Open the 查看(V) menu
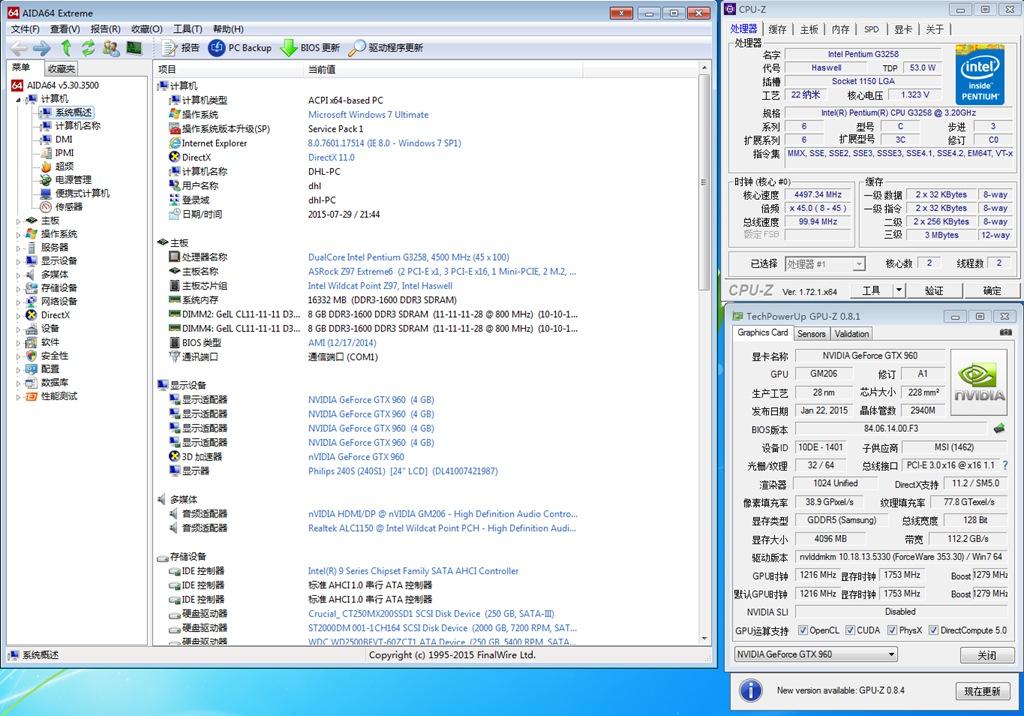Image resolution: width=1024 pixels, height=716 pixels. [x=65, y=29]
